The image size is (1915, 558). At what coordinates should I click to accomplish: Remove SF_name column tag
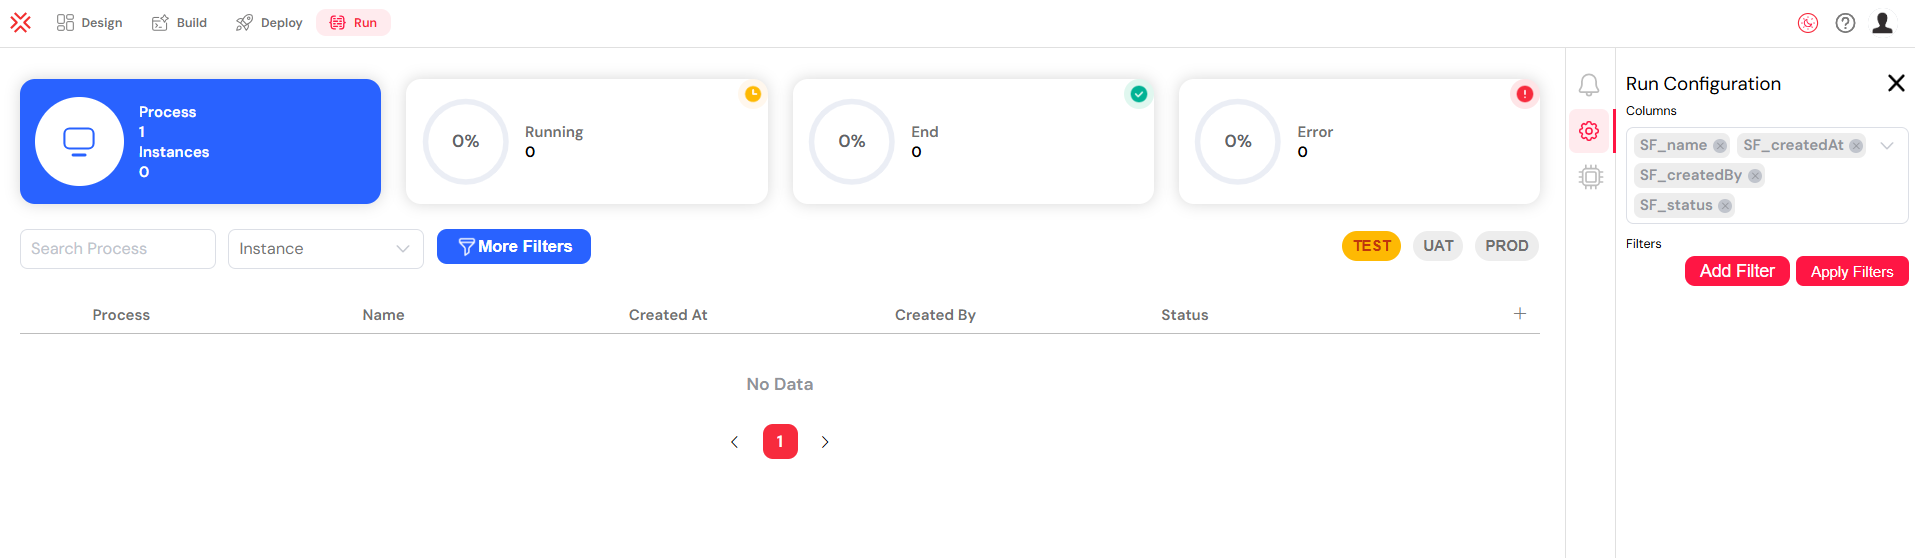tap(1720, 146)
